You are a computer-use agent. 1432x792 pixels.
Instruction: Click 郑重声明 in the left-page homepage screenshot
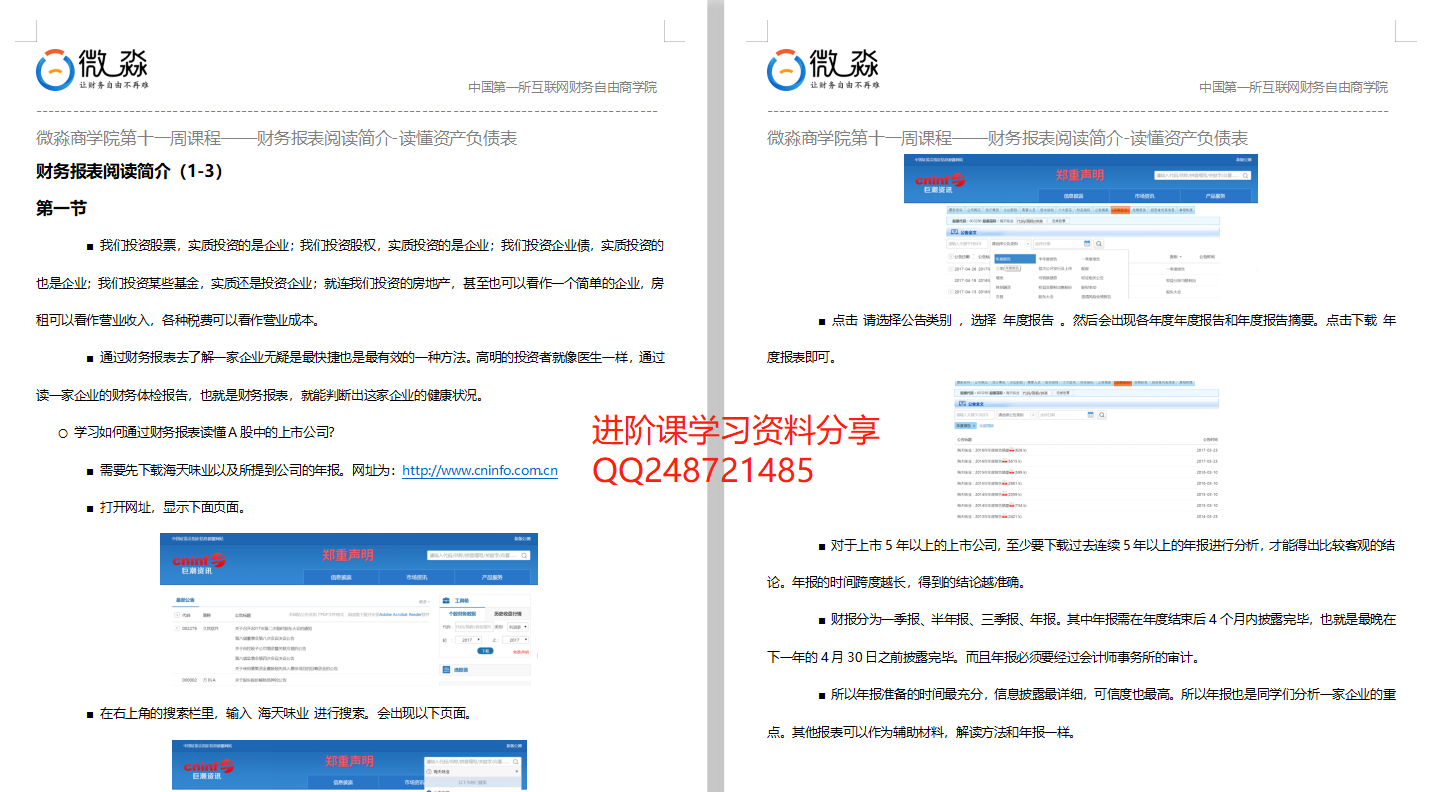coord(348,555)
